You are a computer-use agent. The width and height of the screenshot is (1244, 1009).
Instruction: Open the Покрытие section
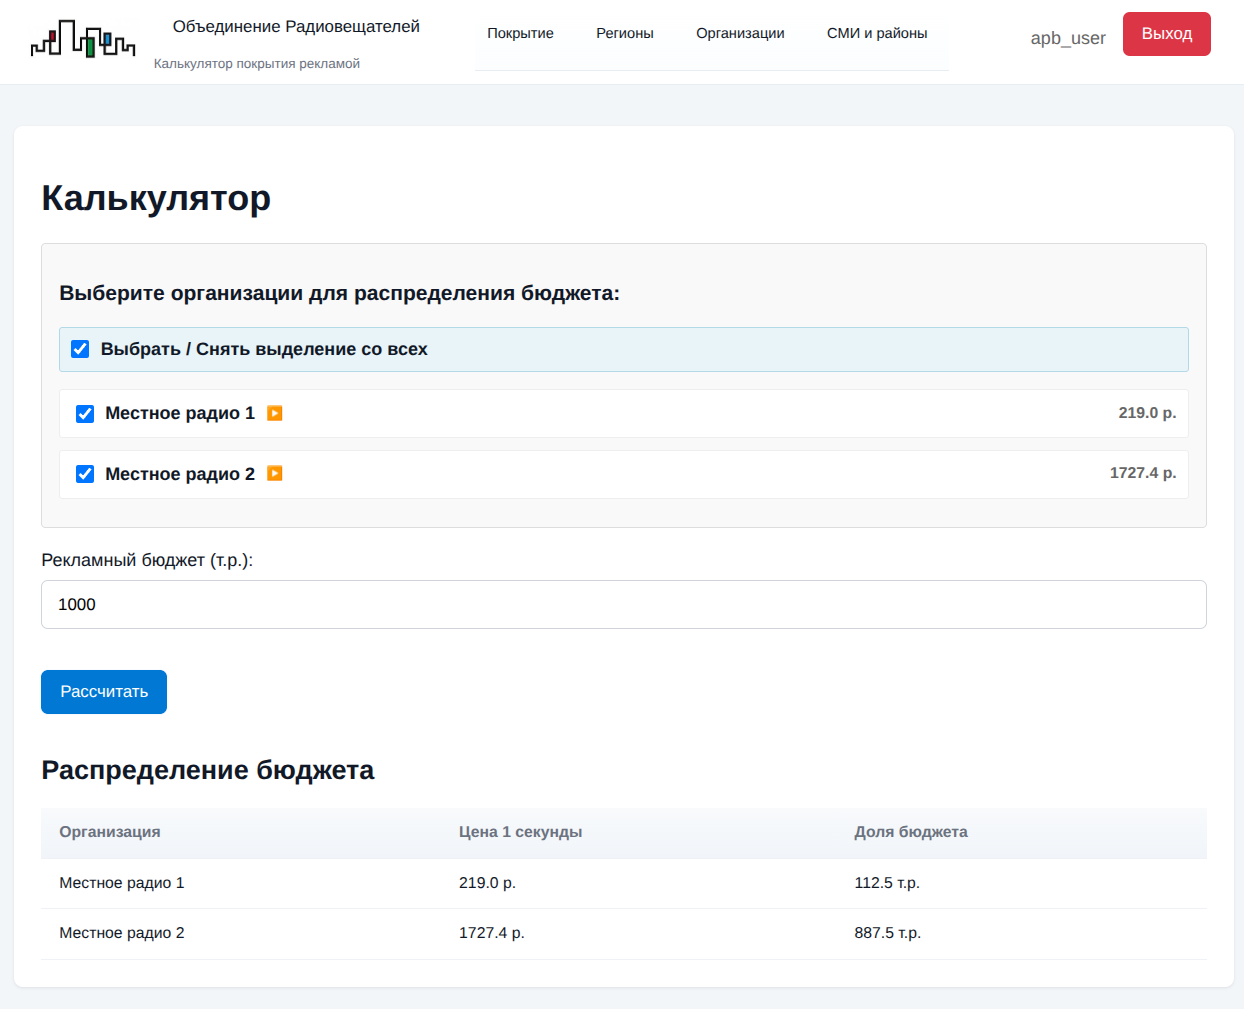[520, 33]
